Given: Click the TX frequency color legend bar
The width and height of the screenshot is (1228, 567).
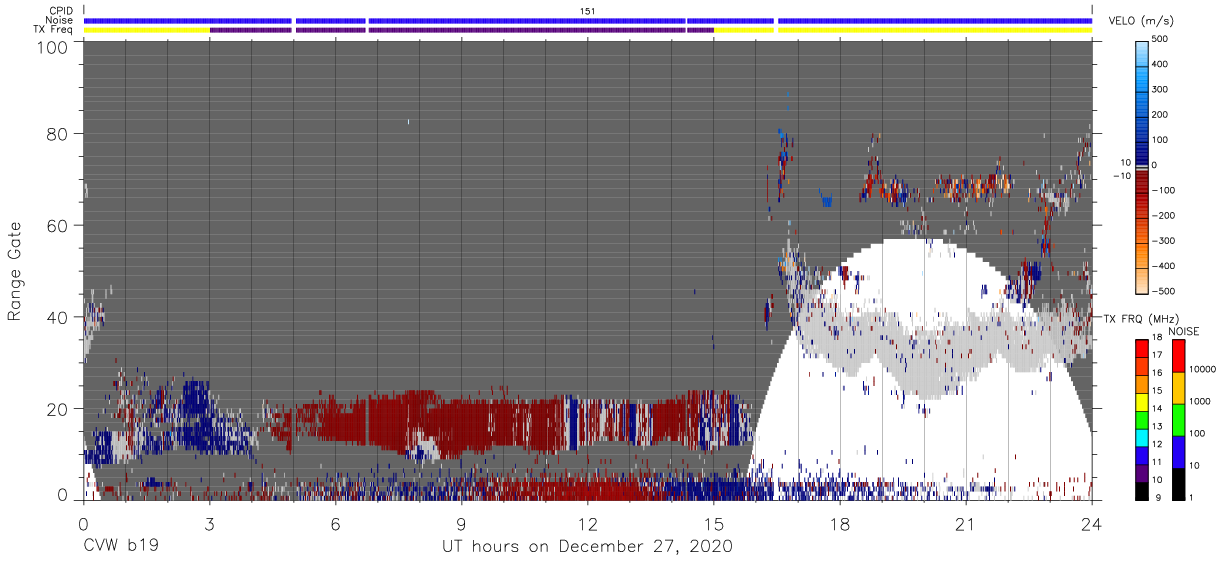Looking at the screenshot, I should [1141, 419].
